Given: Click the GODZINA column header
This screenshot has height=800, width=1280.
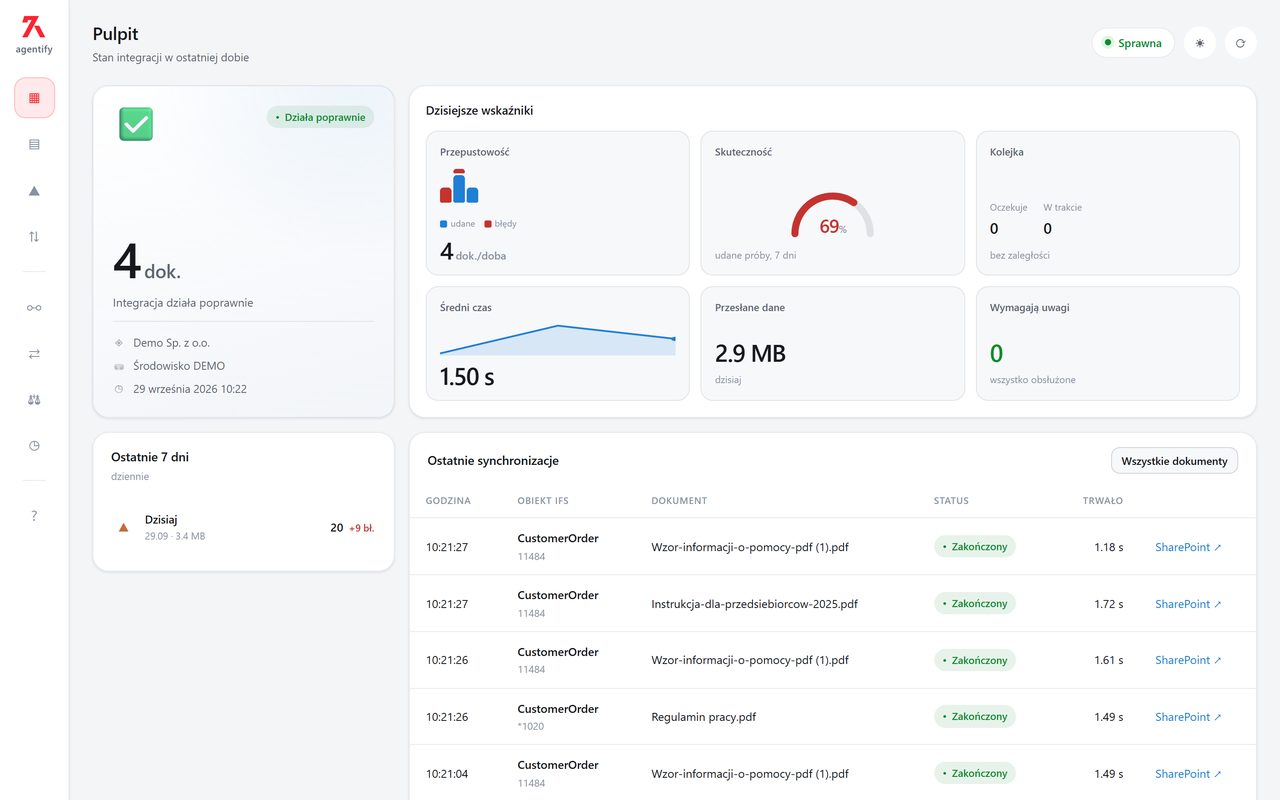Looking at the screenshot, I should 448,501.
